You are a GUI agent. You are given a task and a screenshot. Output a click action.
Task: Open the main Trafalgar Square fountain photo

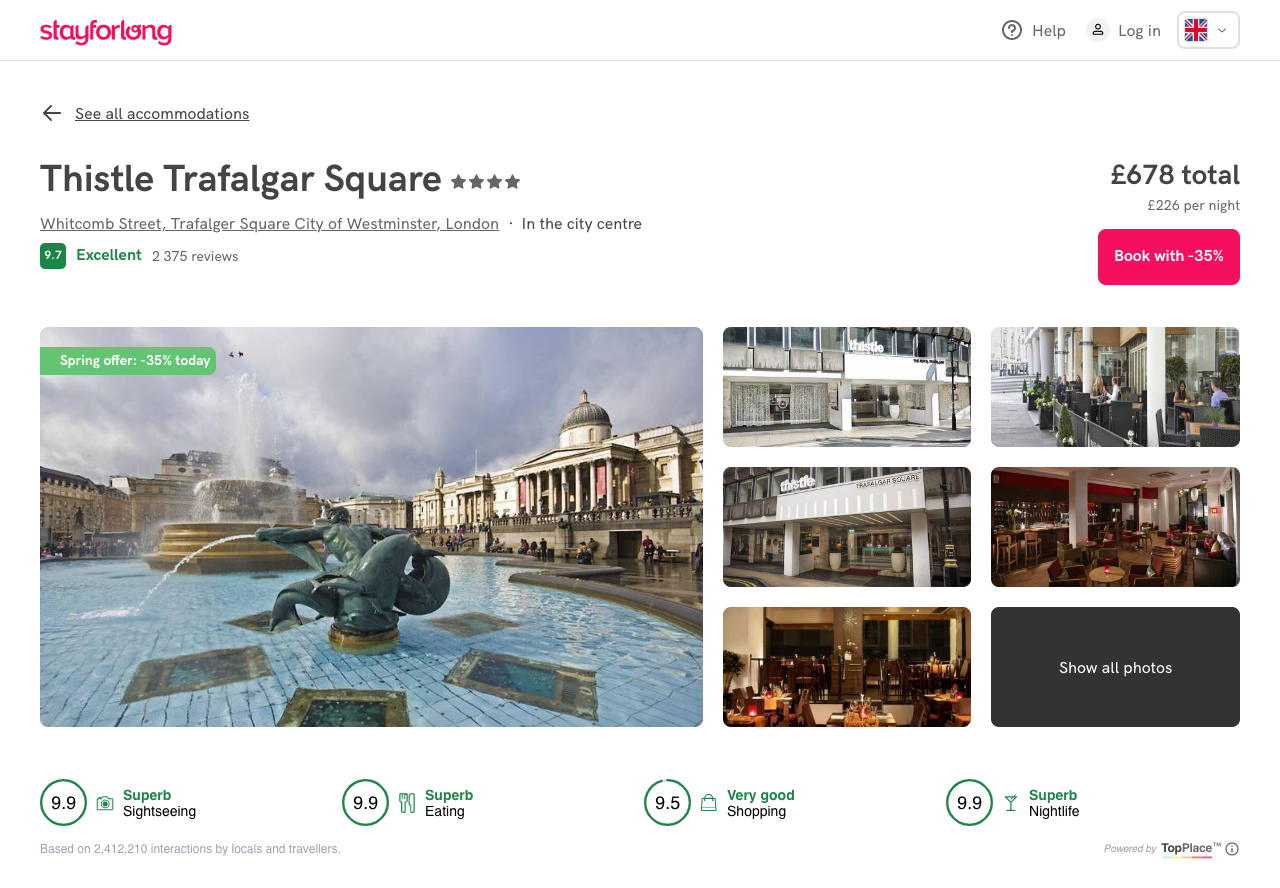[x=371, y=527]
